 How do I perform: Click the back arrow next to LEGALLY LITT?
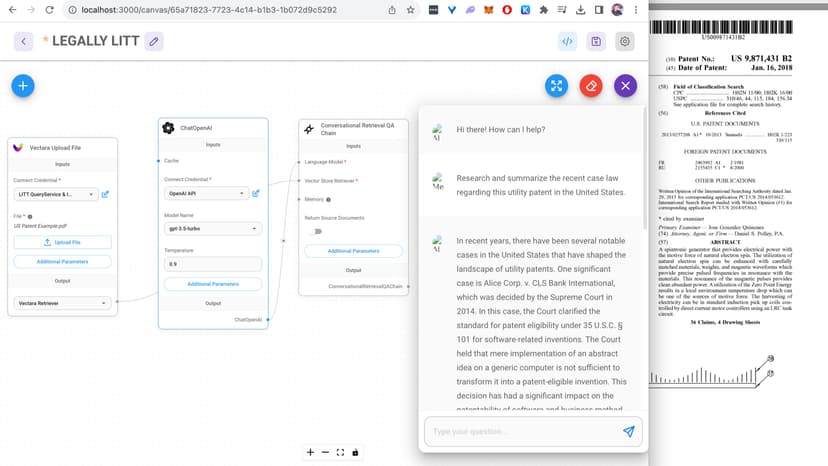coord(23,41)
